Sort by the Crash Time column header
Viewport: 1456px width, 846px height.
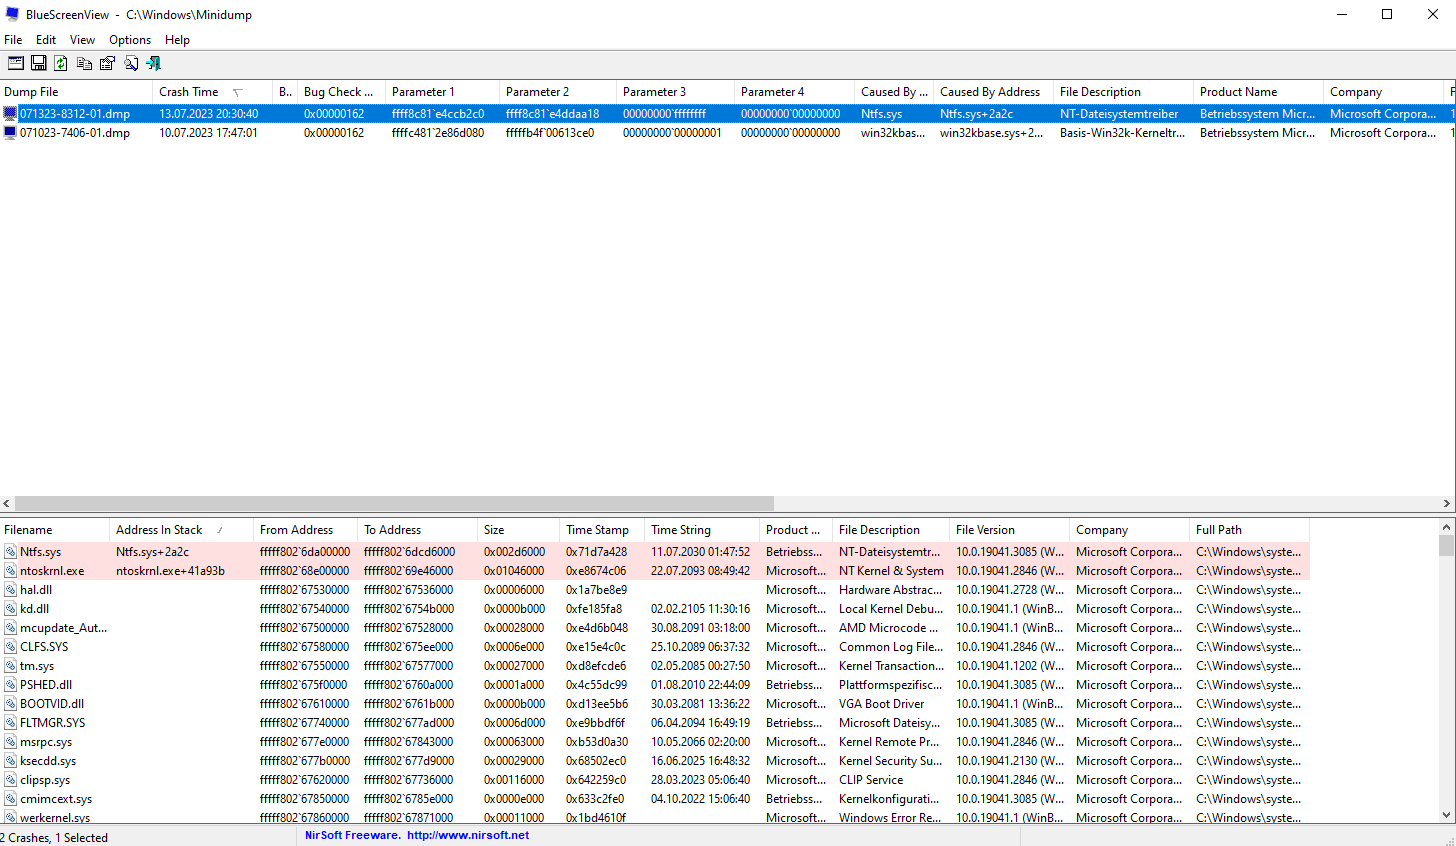coord(213,92)
